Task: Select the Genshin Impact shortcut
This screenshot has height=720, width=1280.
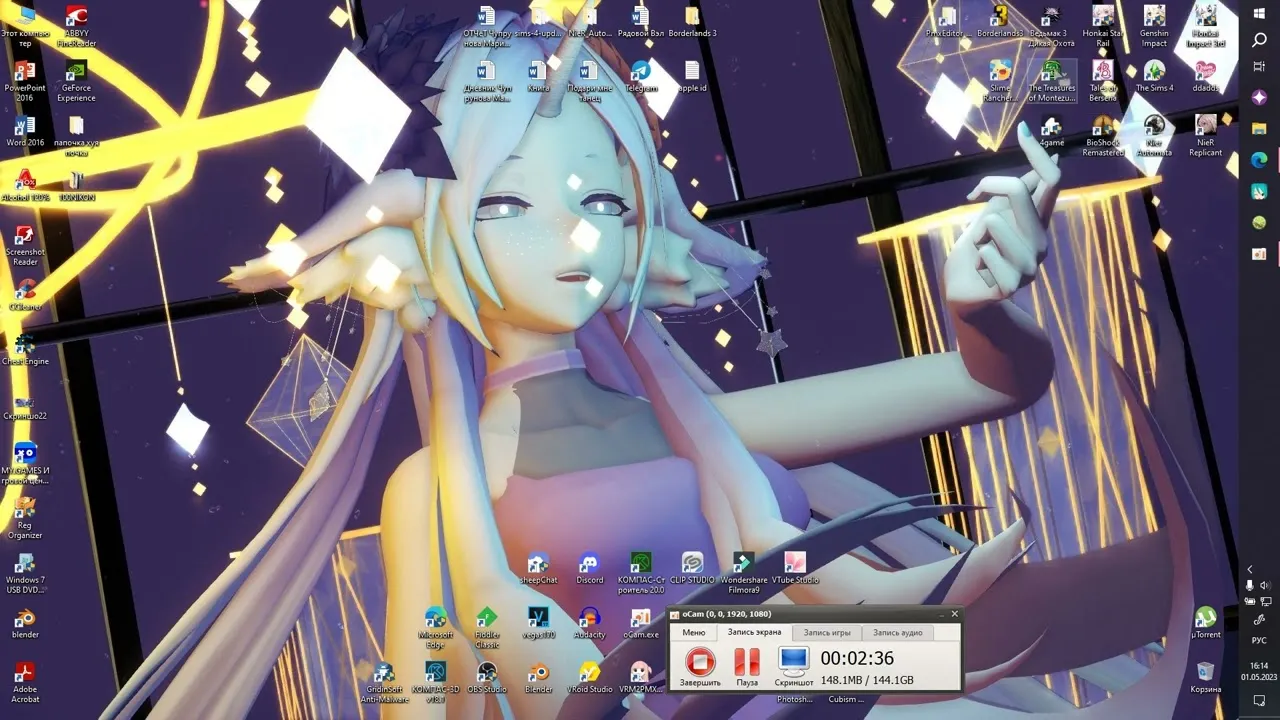Action: coord(1154,27)
